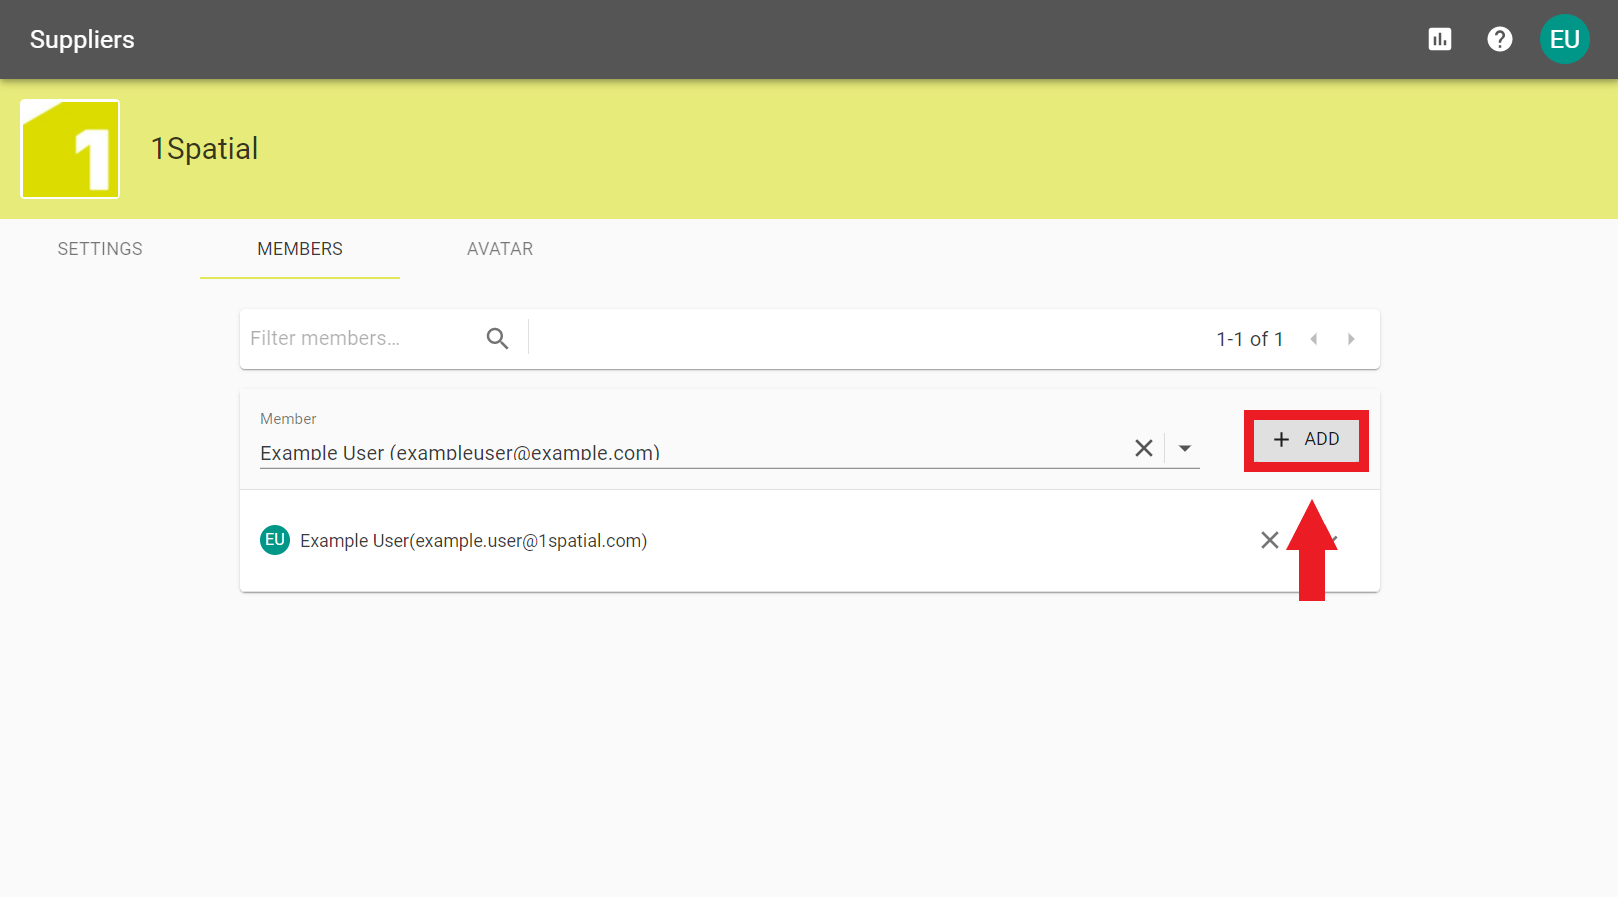Click the Suppliers page title
Image resolution: width=1618 pixels, height=897 pixels.
point(82,39)
